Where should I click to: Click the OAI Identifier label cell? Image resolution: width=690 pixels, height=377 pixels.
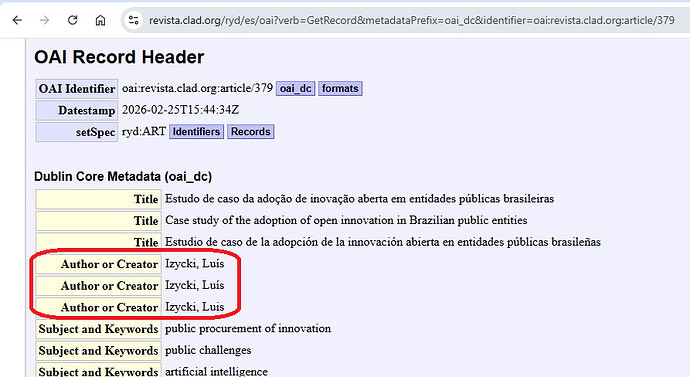[77, 89]
